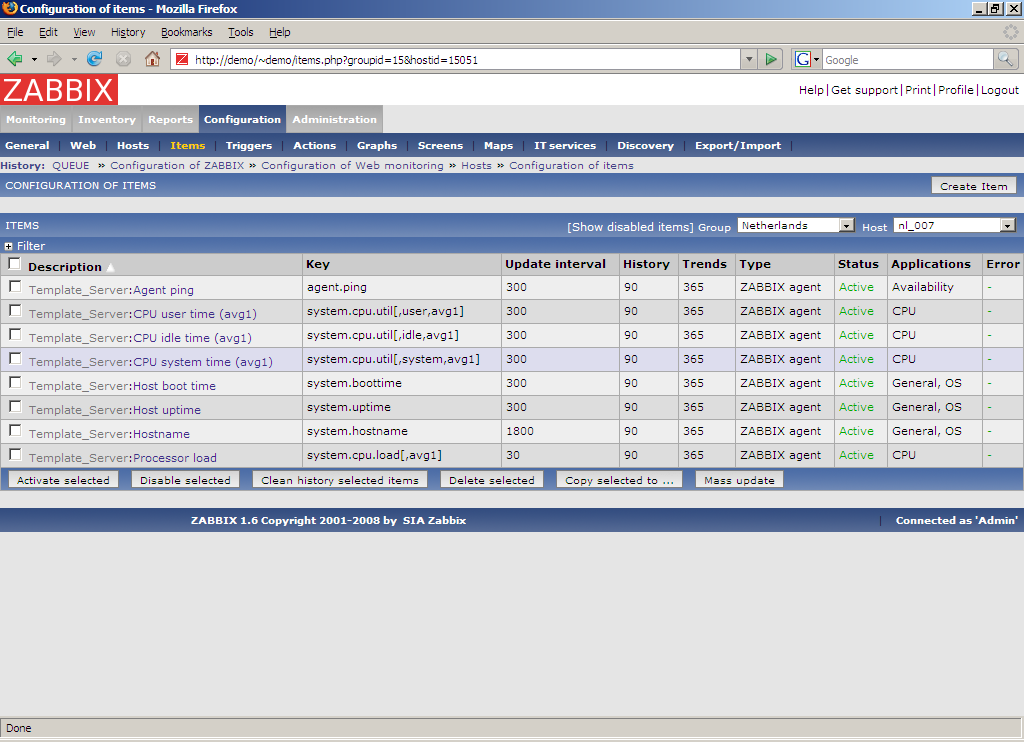Screen dimensions: 1024x742
Task: Open the Agent ping item link
Action: pyautogui.click(x=163, y=290)
